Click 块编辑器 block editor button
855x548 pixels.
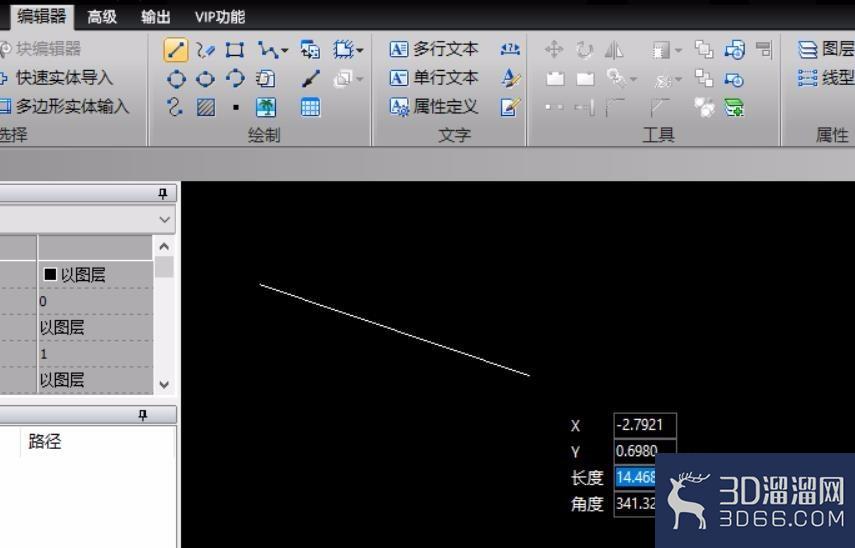click(x=41, y=49)
